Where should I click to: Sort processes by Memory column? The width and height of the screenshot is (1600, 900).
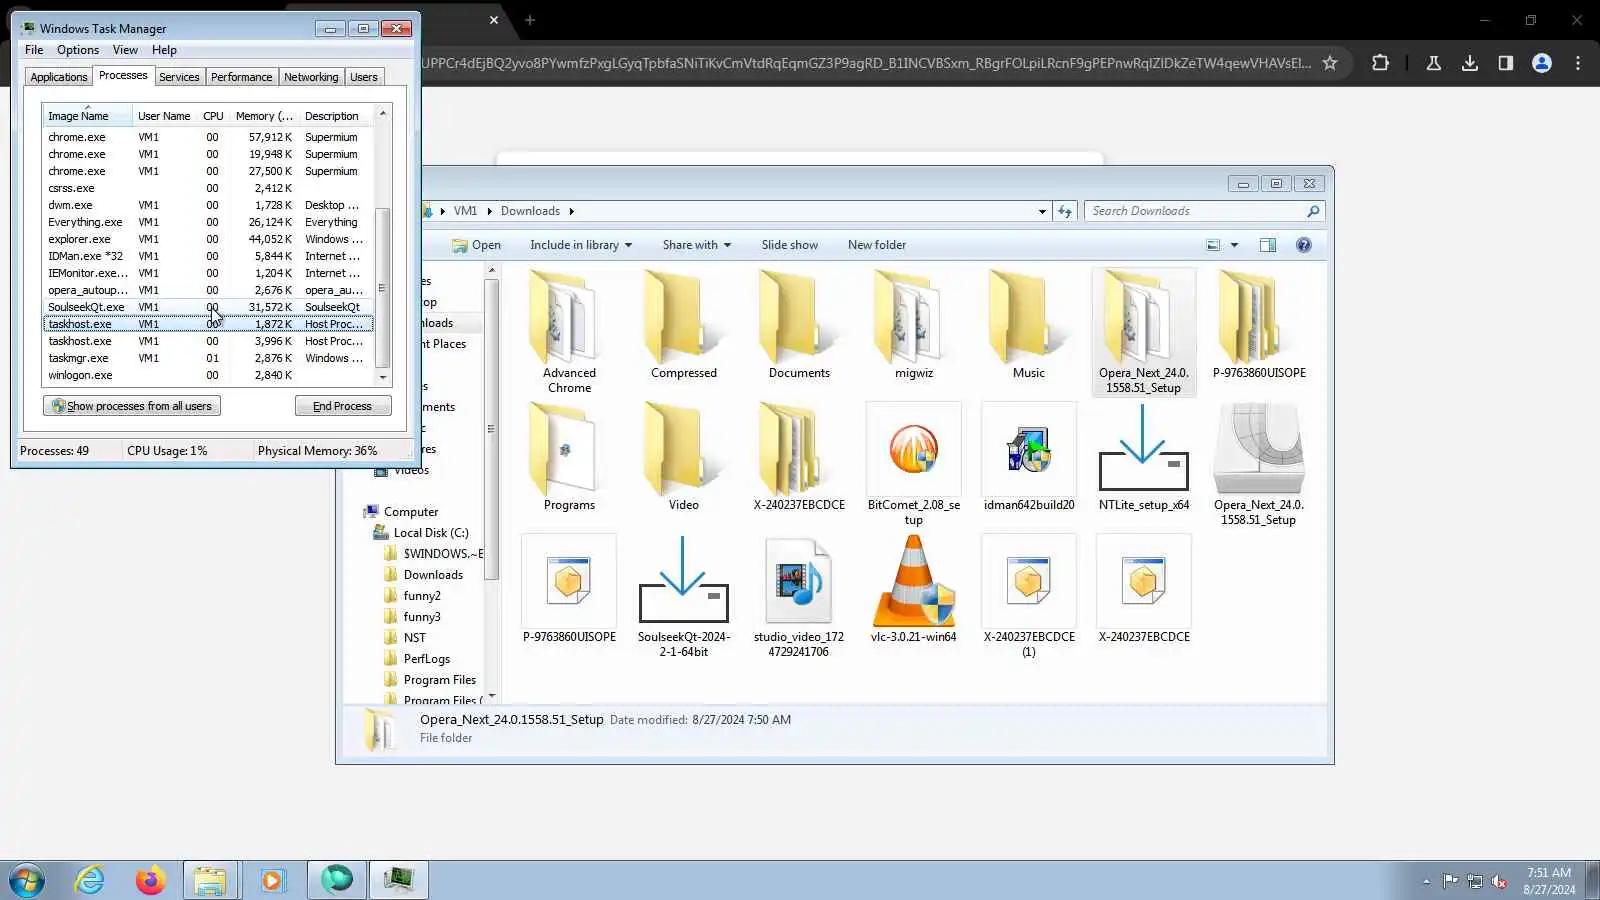click(264, 116)
